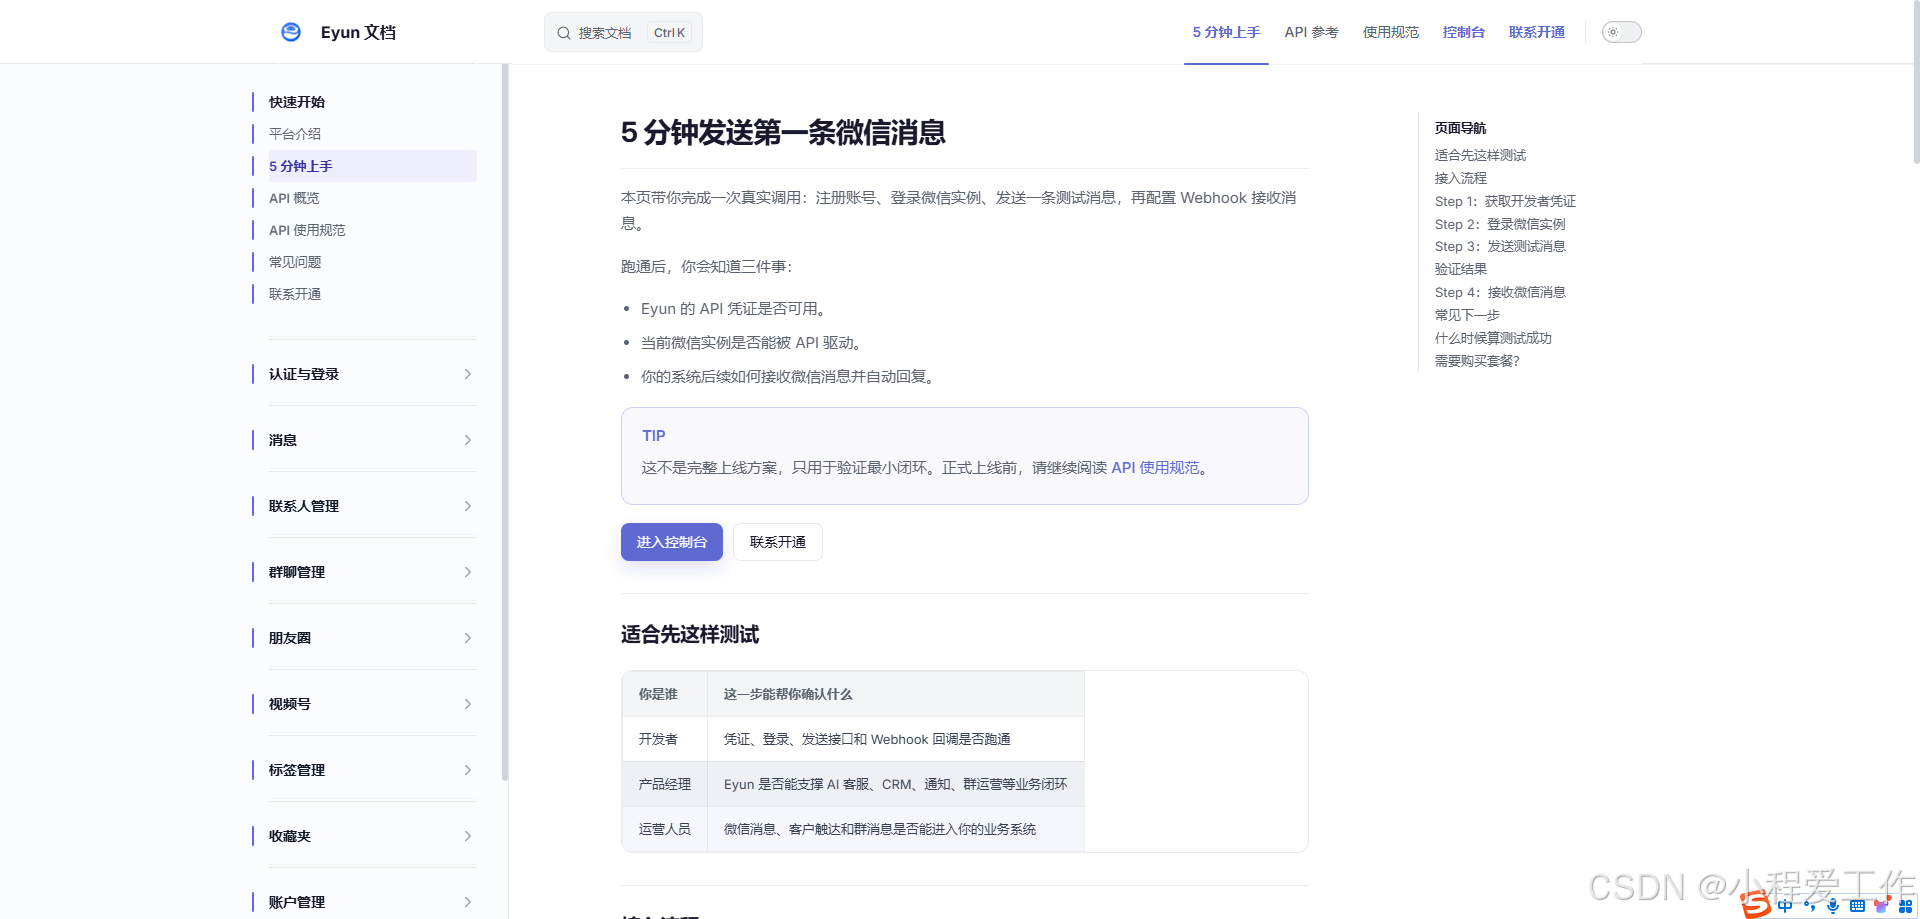
Task: Click the 运营人员 table cell
Action: pos(664,829)
